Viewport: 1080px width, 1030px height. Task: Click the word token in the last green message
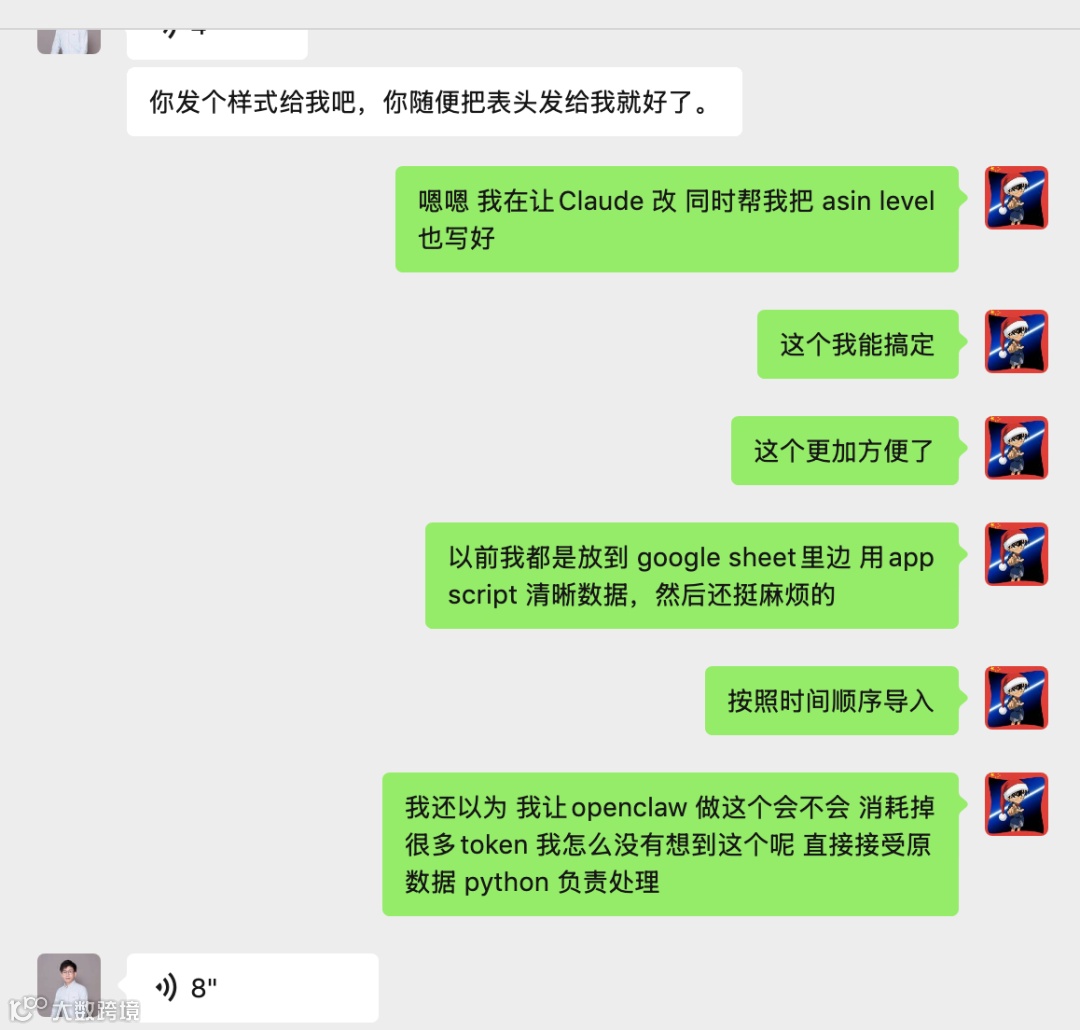click(x=494, y=845)
